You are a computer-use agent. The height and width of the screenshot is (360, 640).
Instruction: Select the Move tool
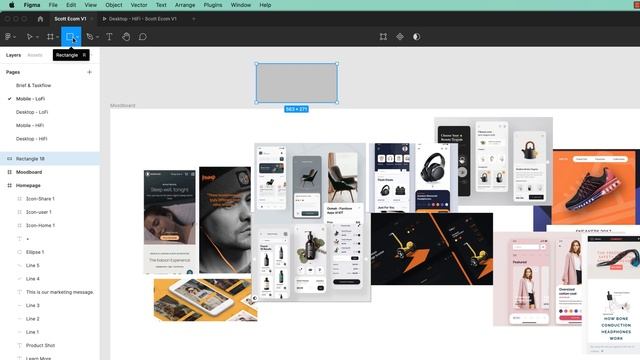[29, 37]
